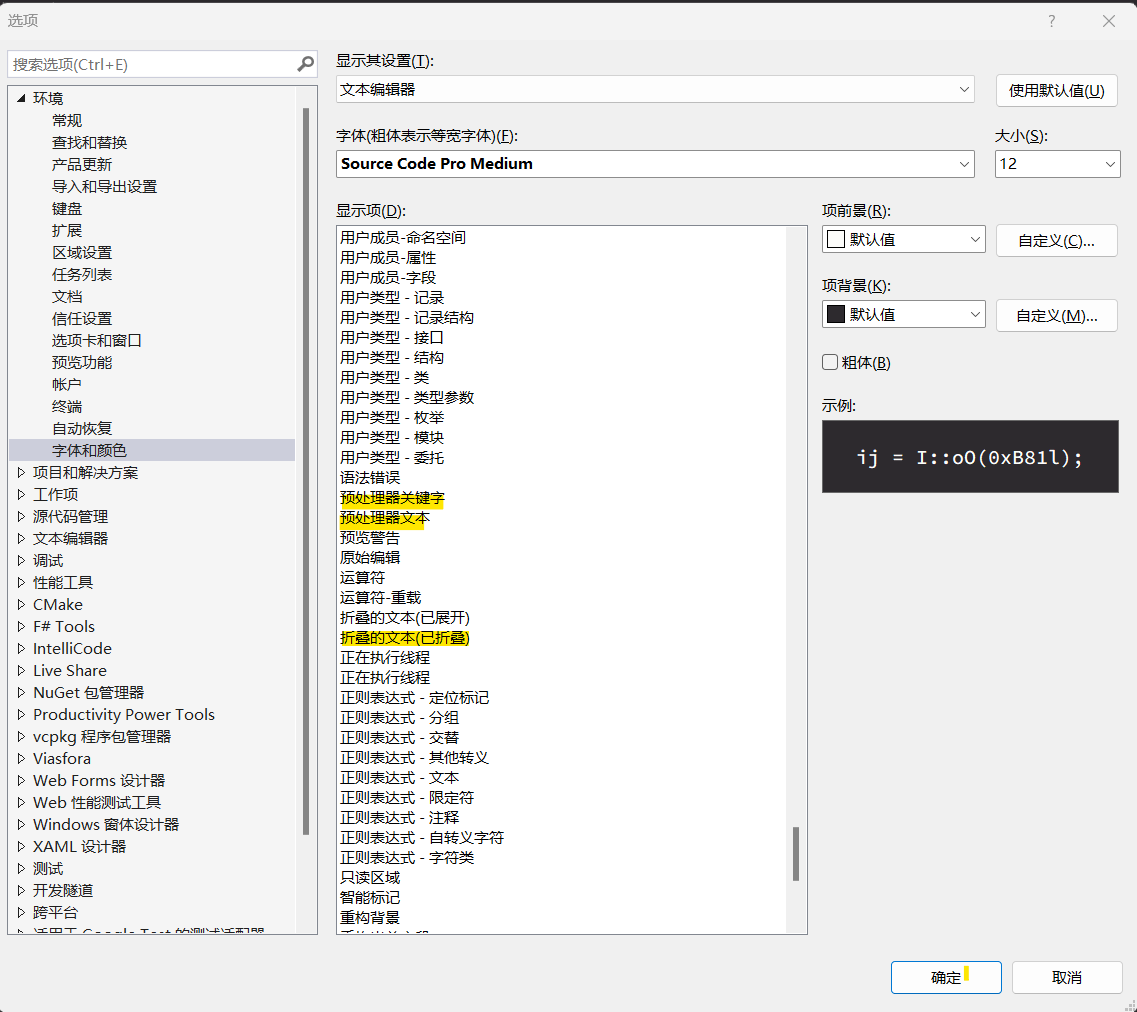Tick the 粗体(B) checkbox
This screenshot has height=1012, width=1137.
(x=830, y=362)
